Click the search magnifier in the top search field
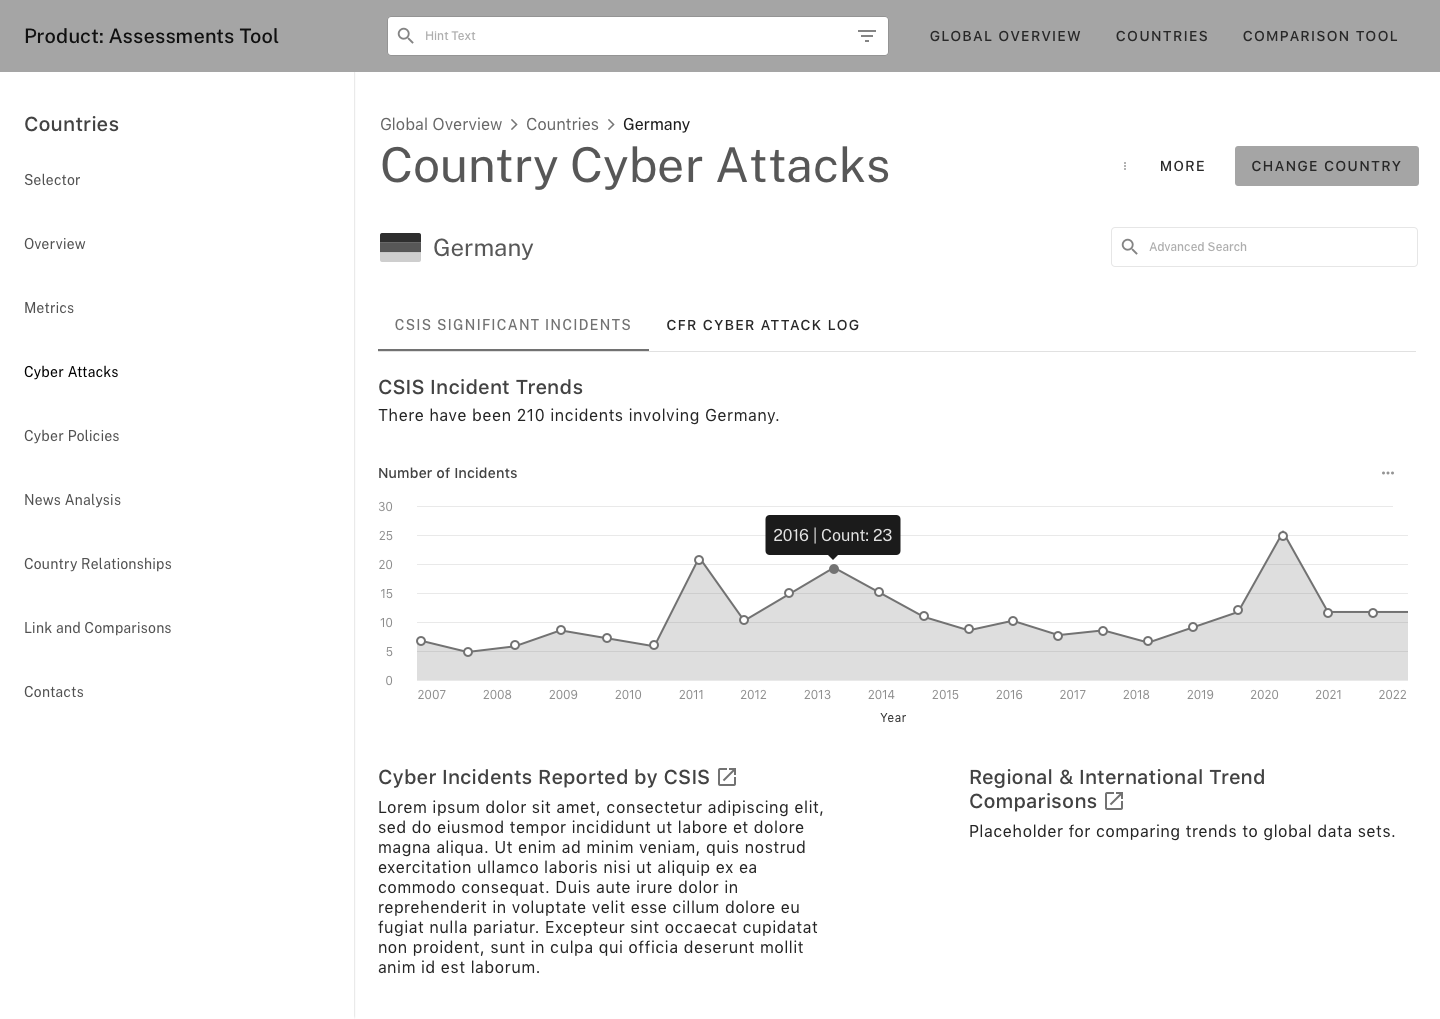 pos(406,35)
